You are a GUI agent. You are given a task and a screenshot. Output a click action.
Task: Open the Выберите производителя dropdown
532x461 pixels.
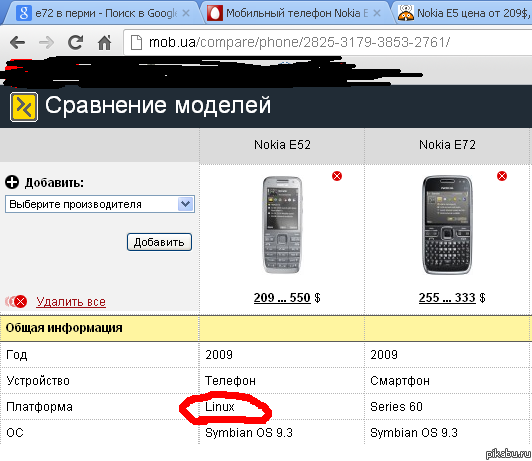pos(100,204)
